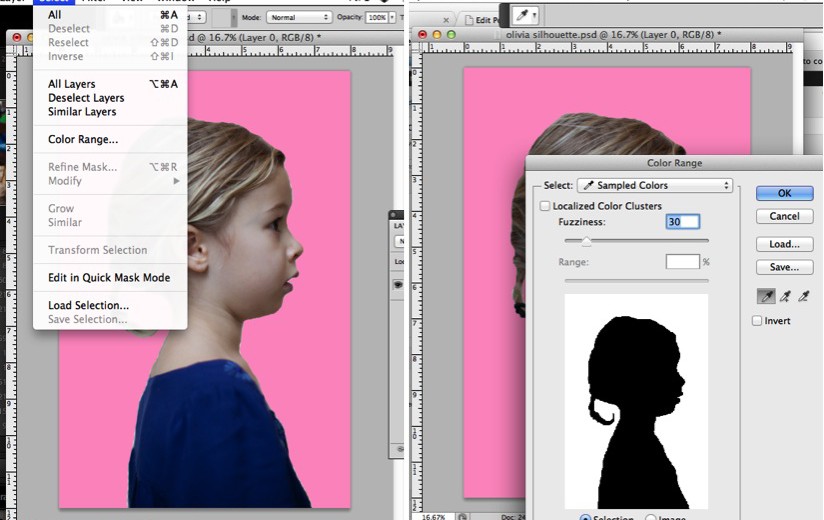The image size is (824, 520).
Task: Click olivia silhouette.psd window title
Action: pos(613,35)
